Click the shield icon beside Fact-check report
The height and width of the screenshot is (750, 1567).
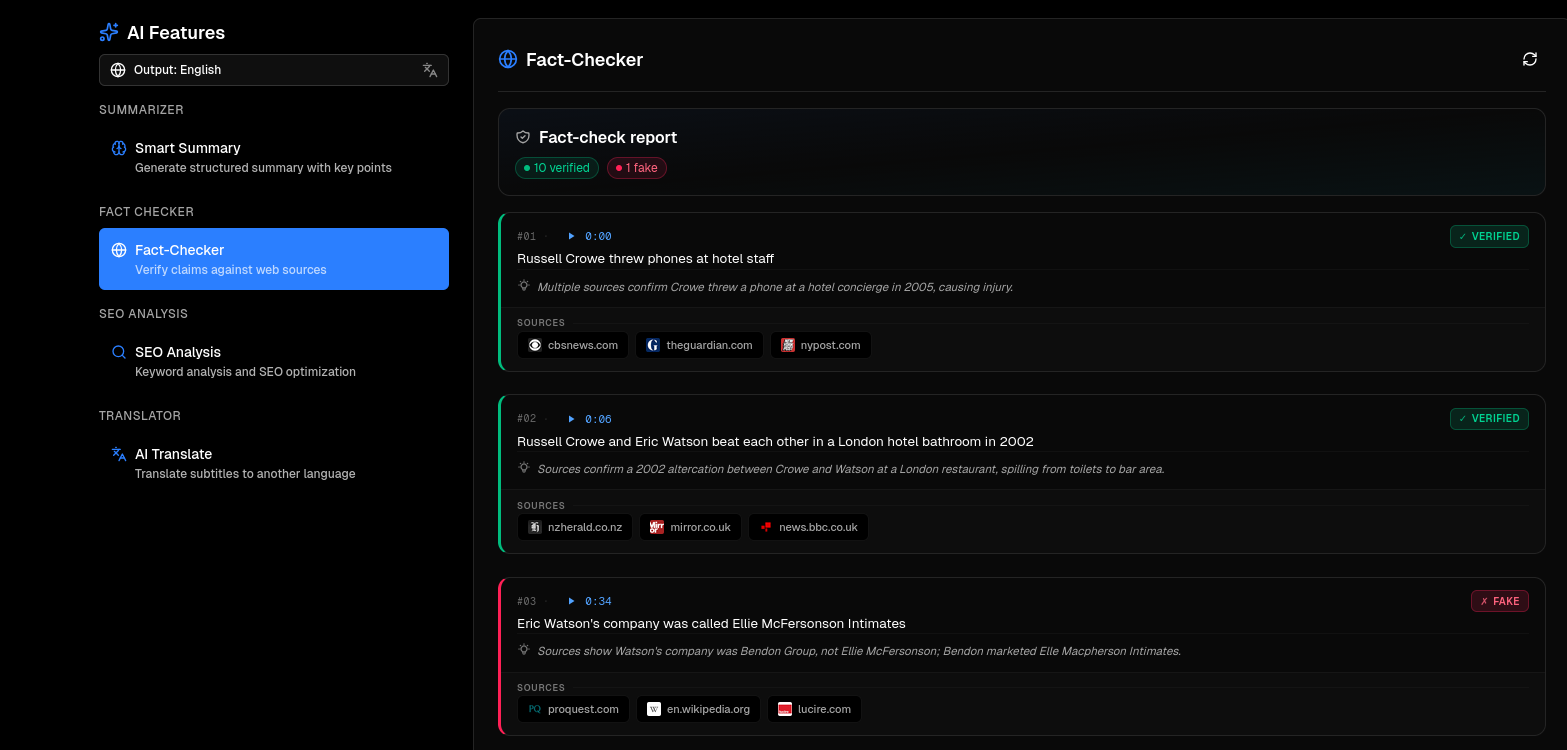click(x=523, y=137)
